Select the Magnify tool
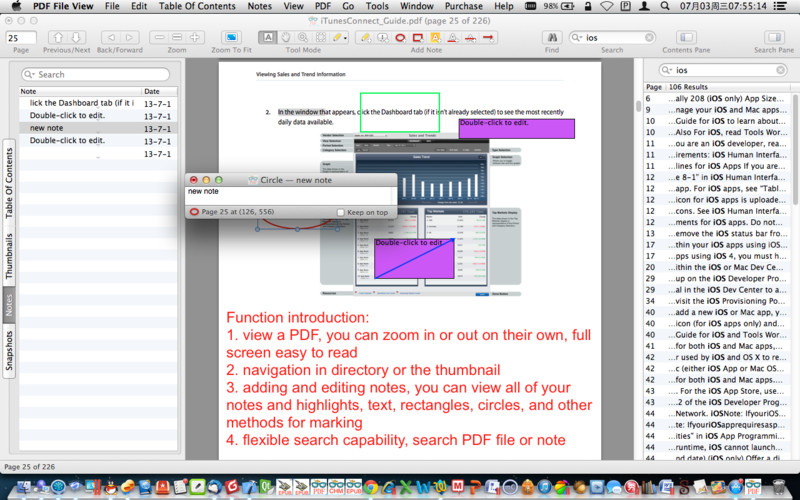800x500 pixels. [x=303, y=37]
